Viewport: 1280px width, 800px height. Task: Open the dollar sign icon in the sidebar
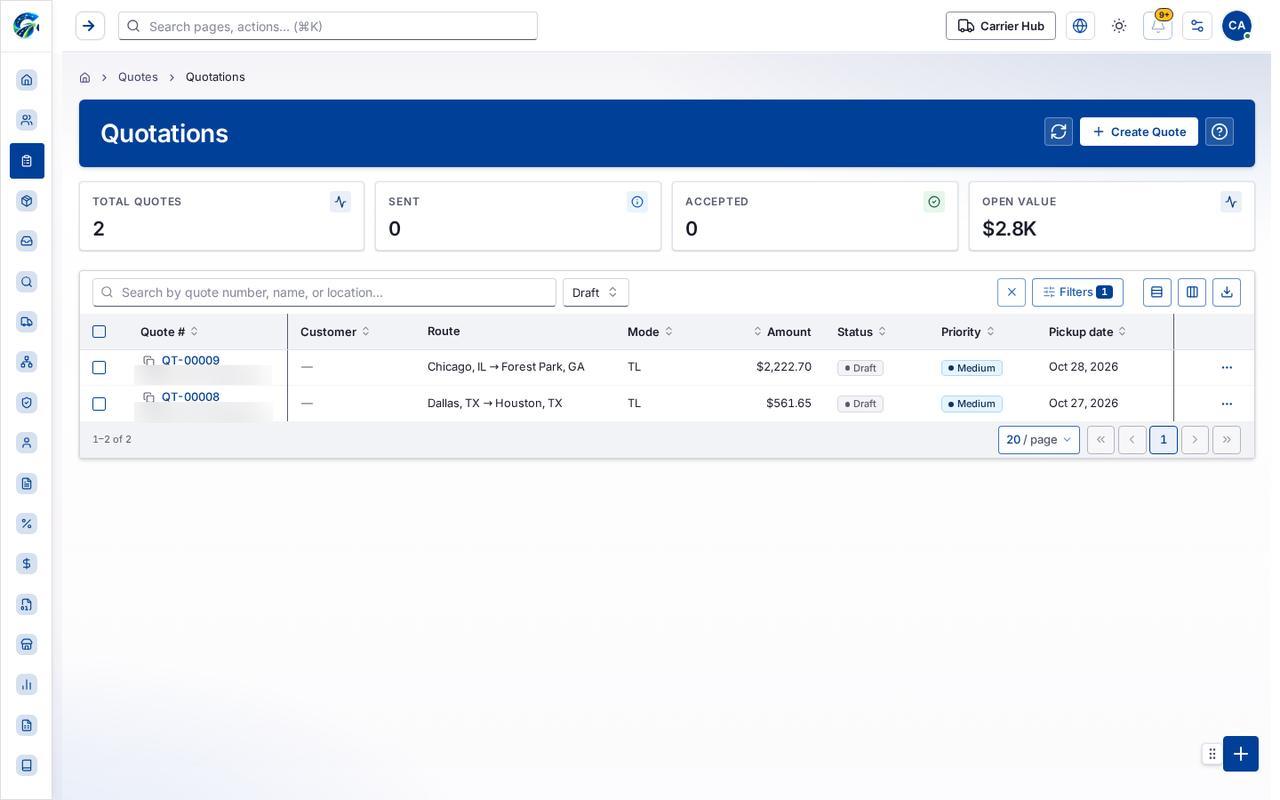[x=27, y=563]
